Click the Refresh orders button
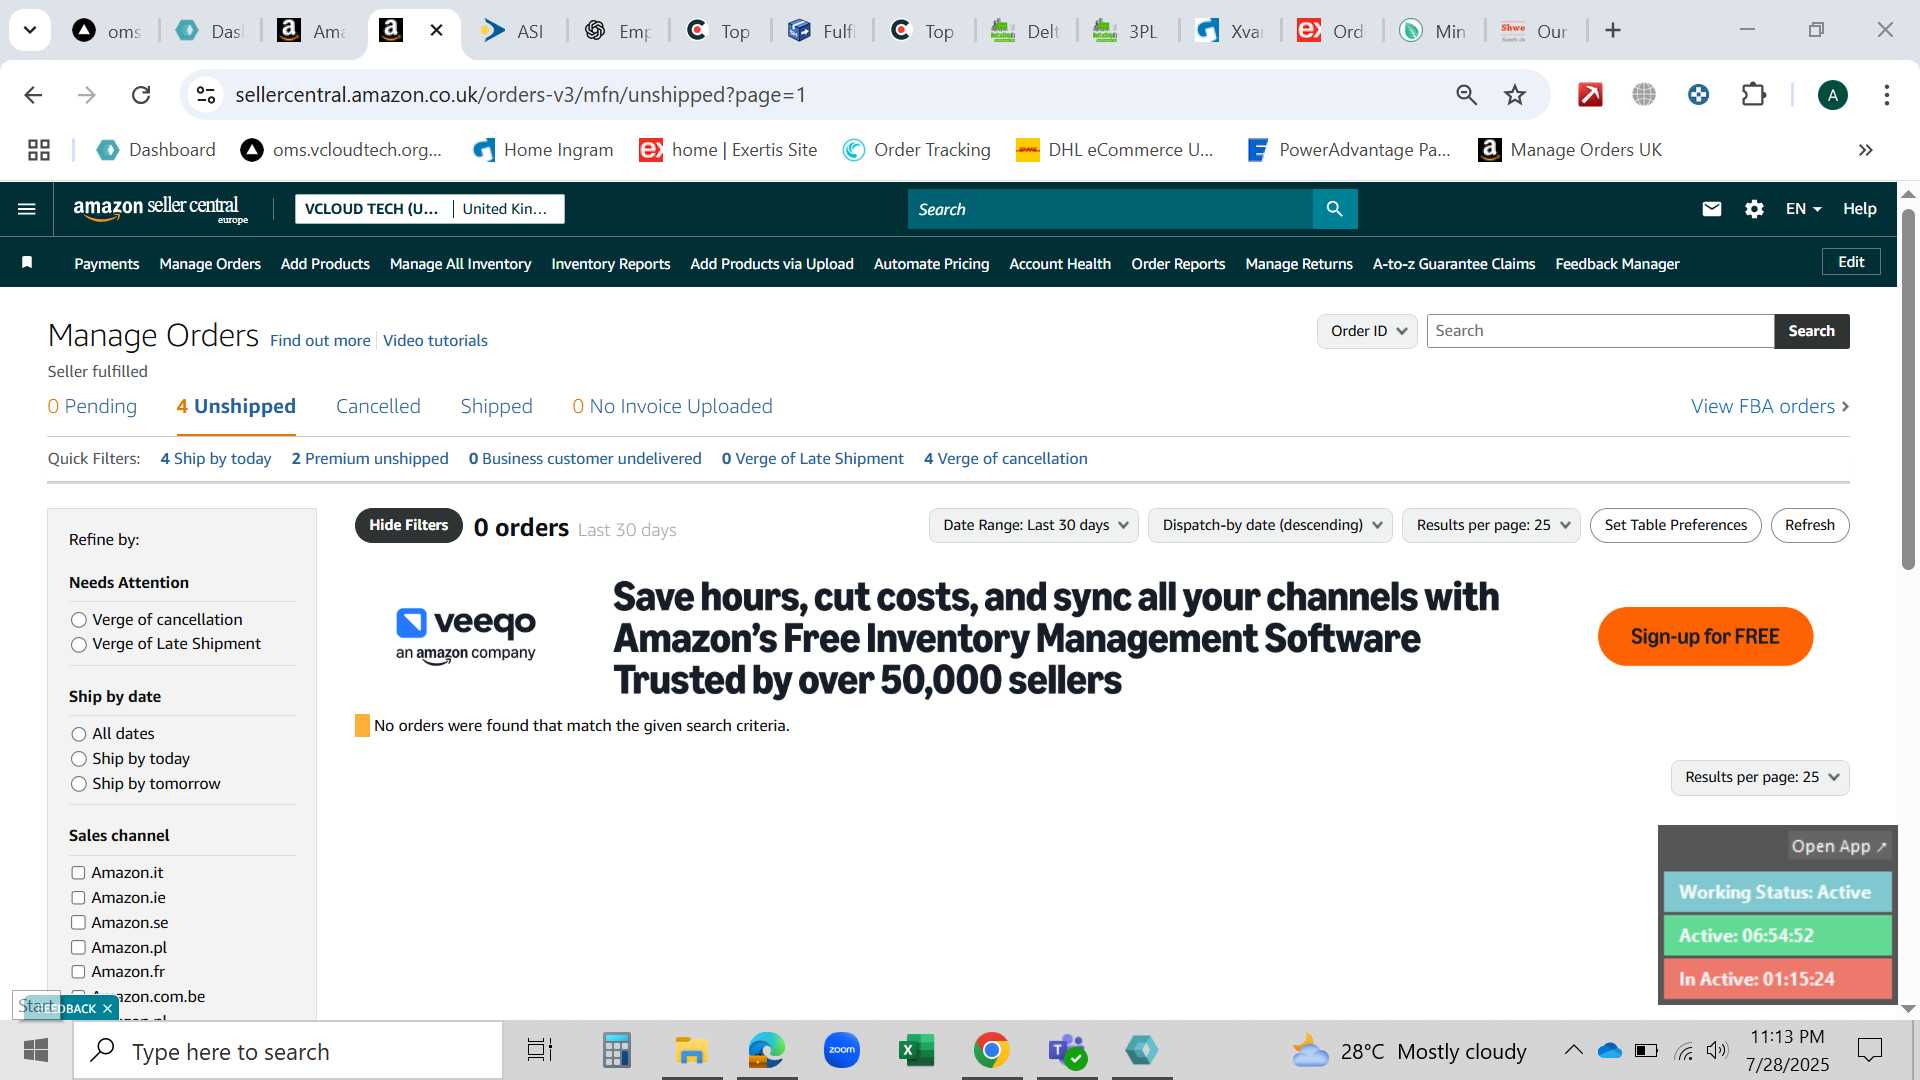1920x1080 pixels. click(1809, 525)
